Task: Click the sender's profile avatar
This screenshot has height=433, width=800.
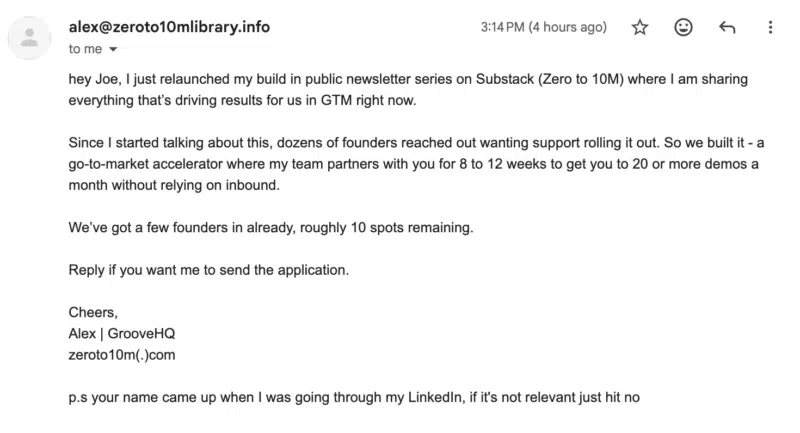Action: [x=31, y=38]
